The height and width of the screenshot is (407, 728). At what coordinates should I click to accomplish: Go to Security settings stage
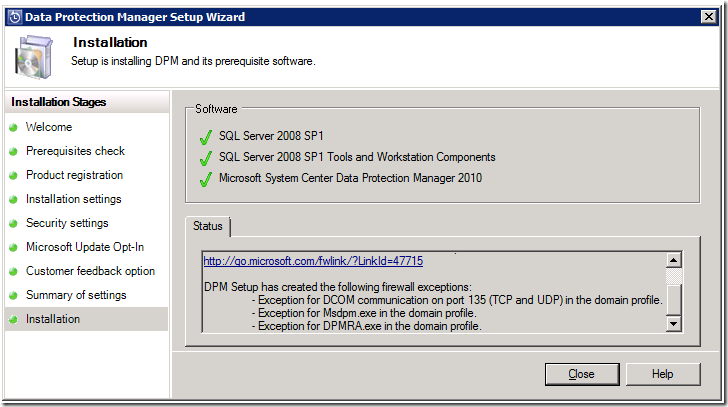coord(67,223)
